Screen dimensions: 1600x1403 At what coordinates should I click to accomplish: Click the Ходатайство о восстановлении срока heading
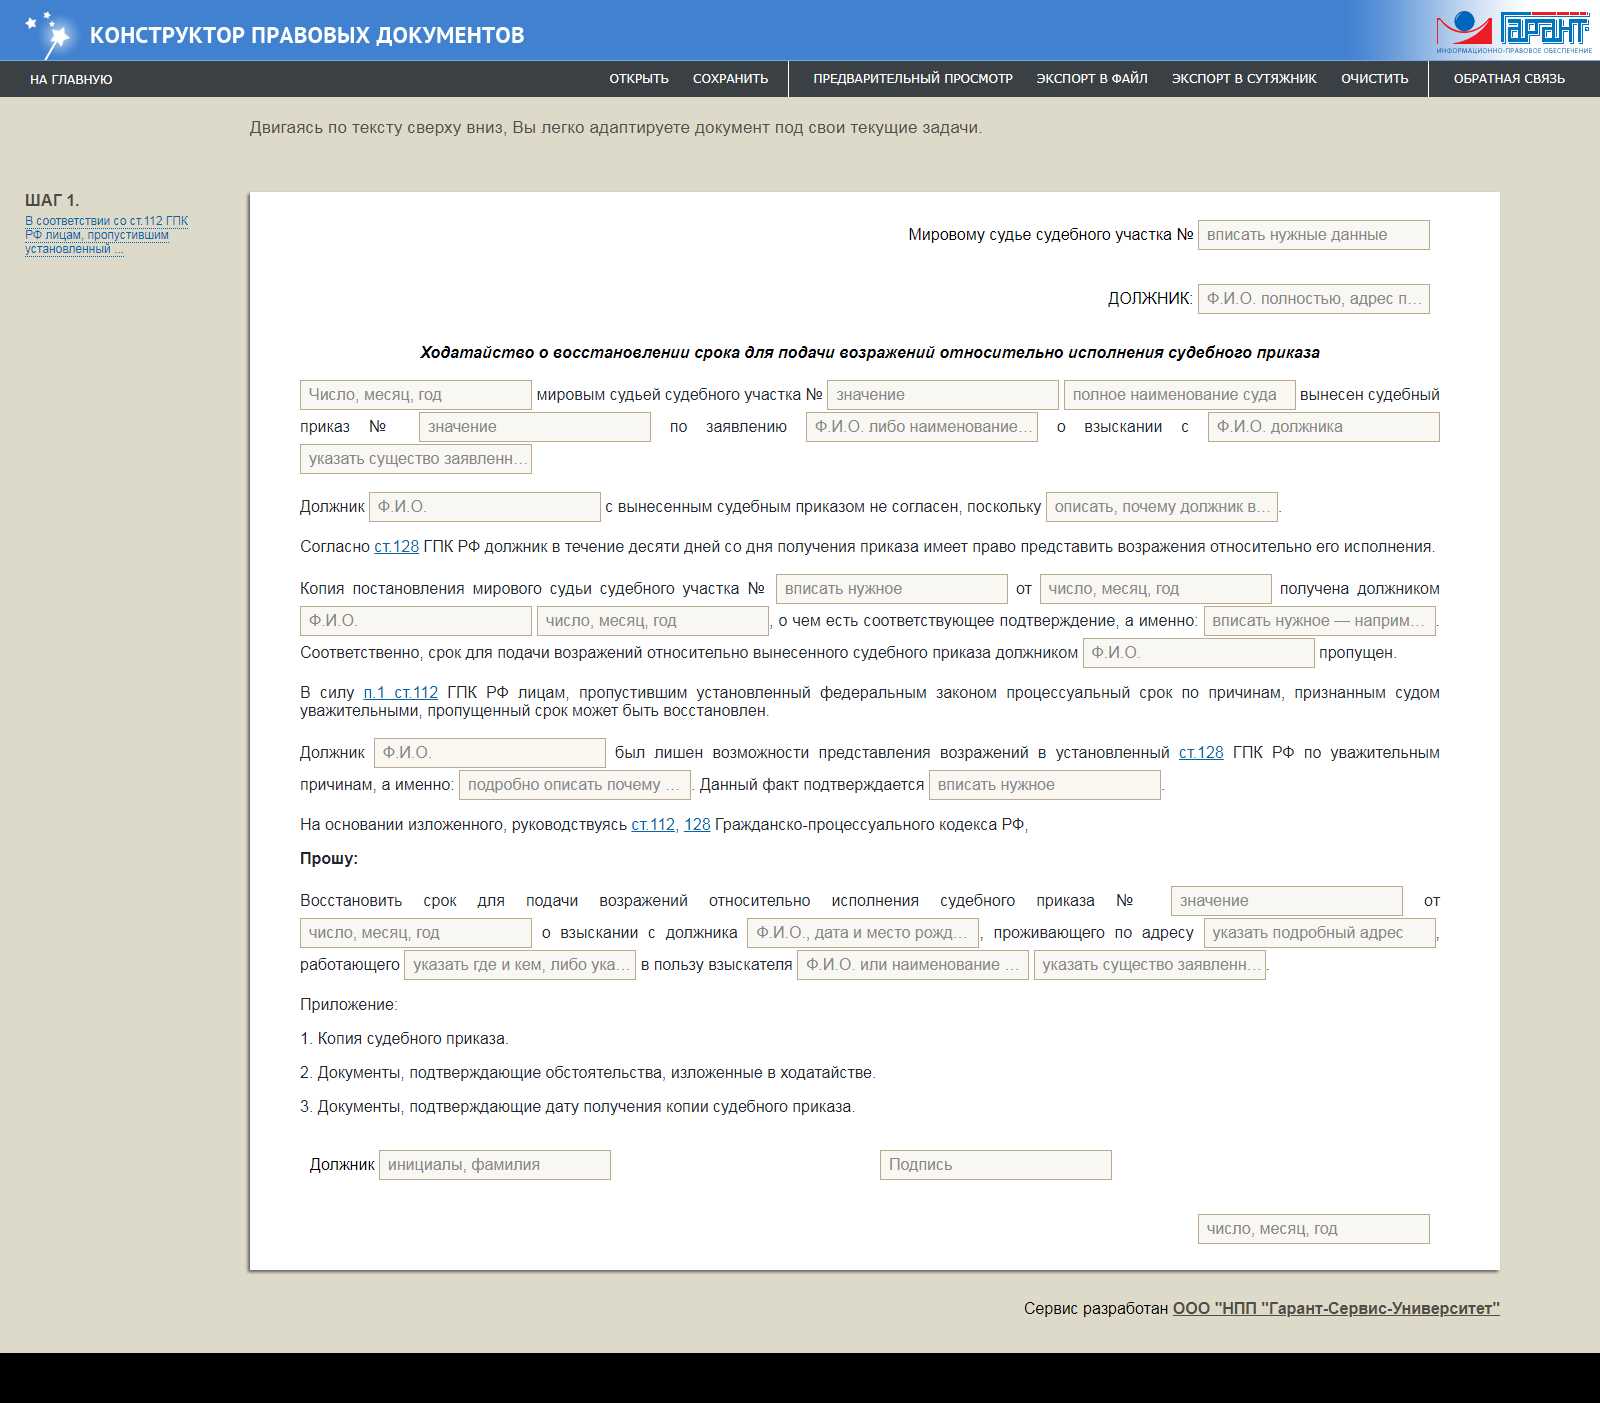(x=870, y=353)
